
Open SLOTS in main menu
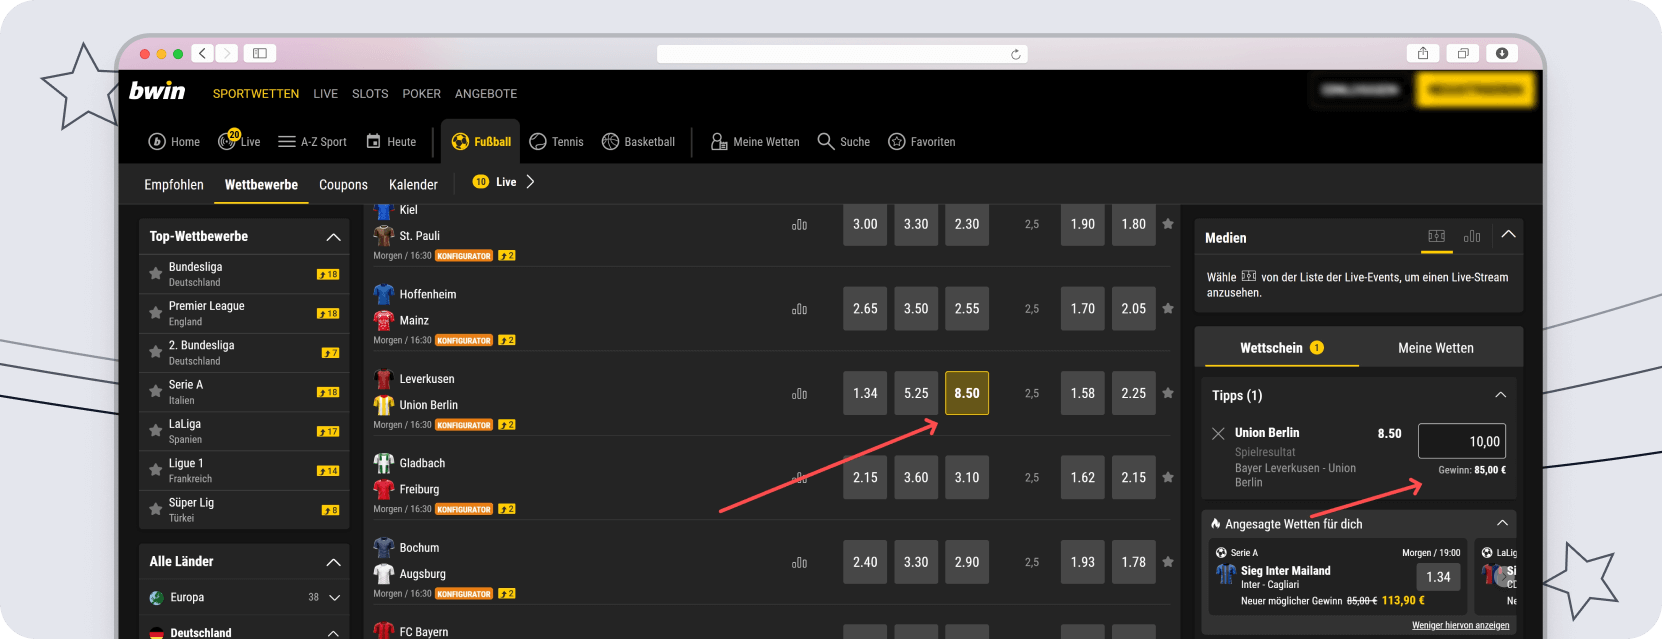(x=370, y=94)
